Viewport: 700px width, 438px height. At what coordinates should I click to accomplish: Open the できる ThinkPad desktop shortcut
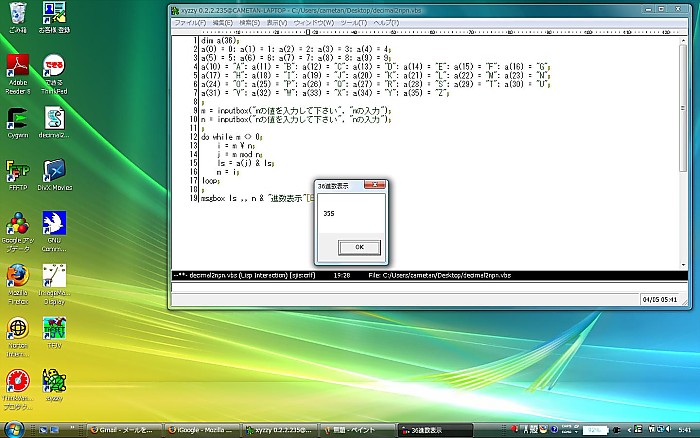[54, 74]
